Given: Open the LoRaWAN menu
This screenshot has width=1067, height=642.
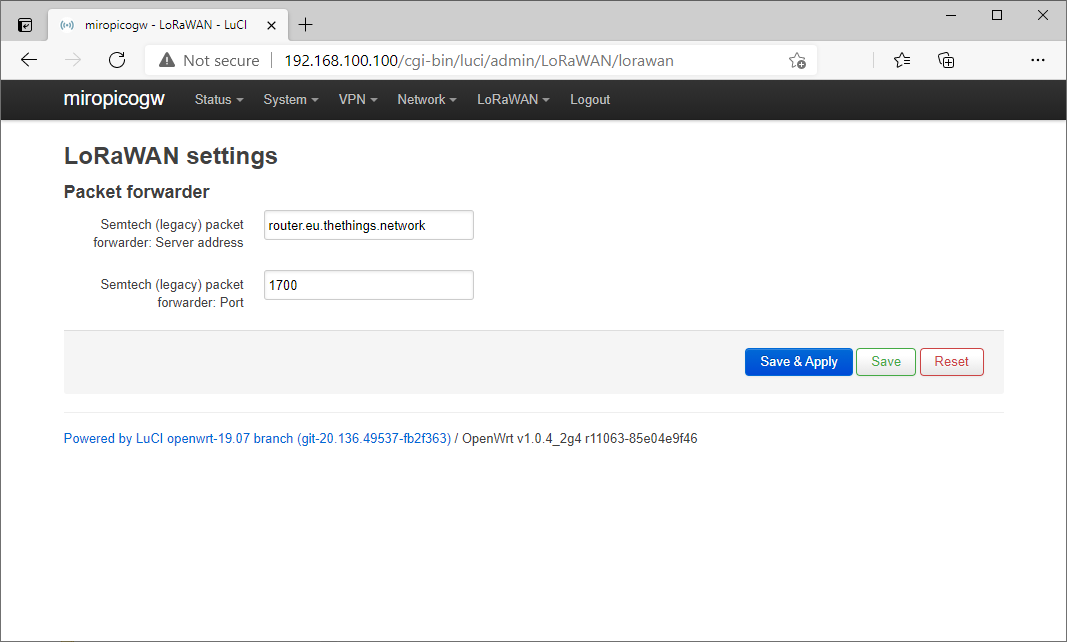Looking at the screenshot, I should [513, 100].
